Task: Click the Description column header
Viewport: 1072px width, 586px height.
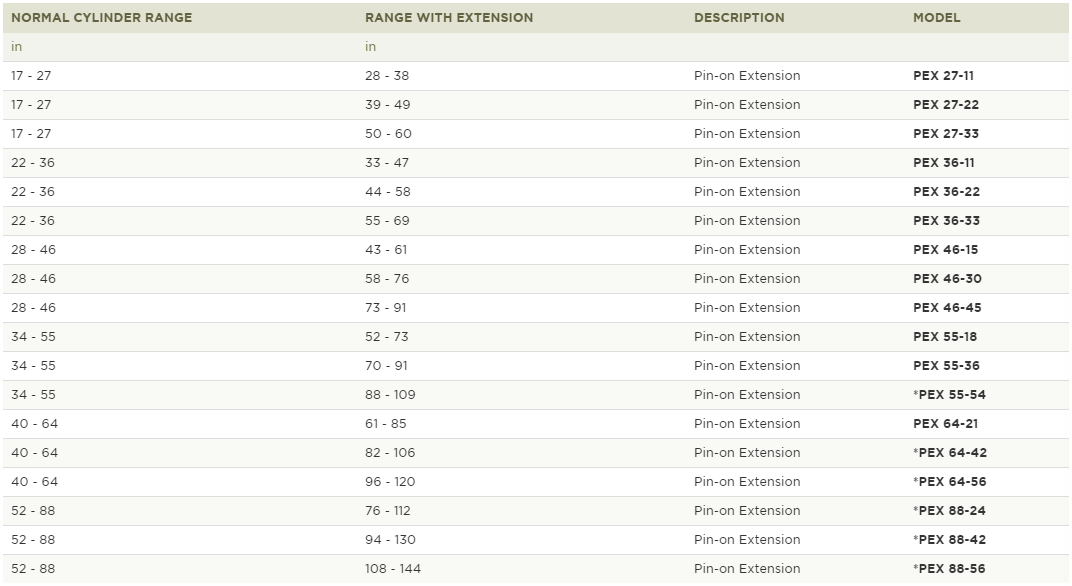Action: coord(739,18)
